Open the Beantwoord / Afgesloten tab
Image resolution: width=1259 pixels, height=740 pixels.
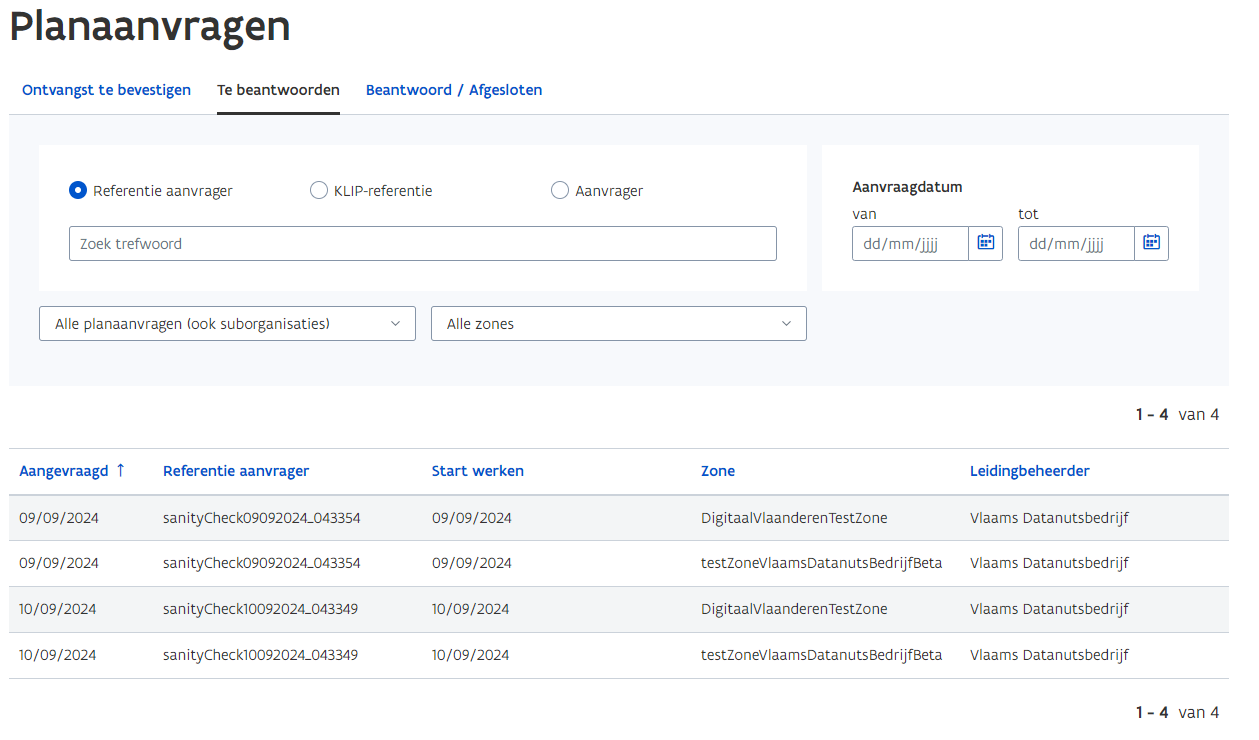tap(454, 90)
